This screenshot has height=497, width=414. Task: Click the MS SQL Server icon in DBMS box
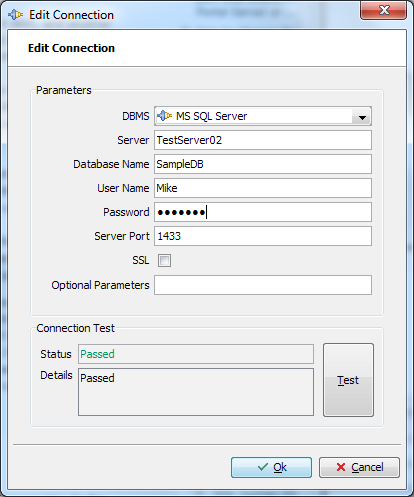coord(164,116)
